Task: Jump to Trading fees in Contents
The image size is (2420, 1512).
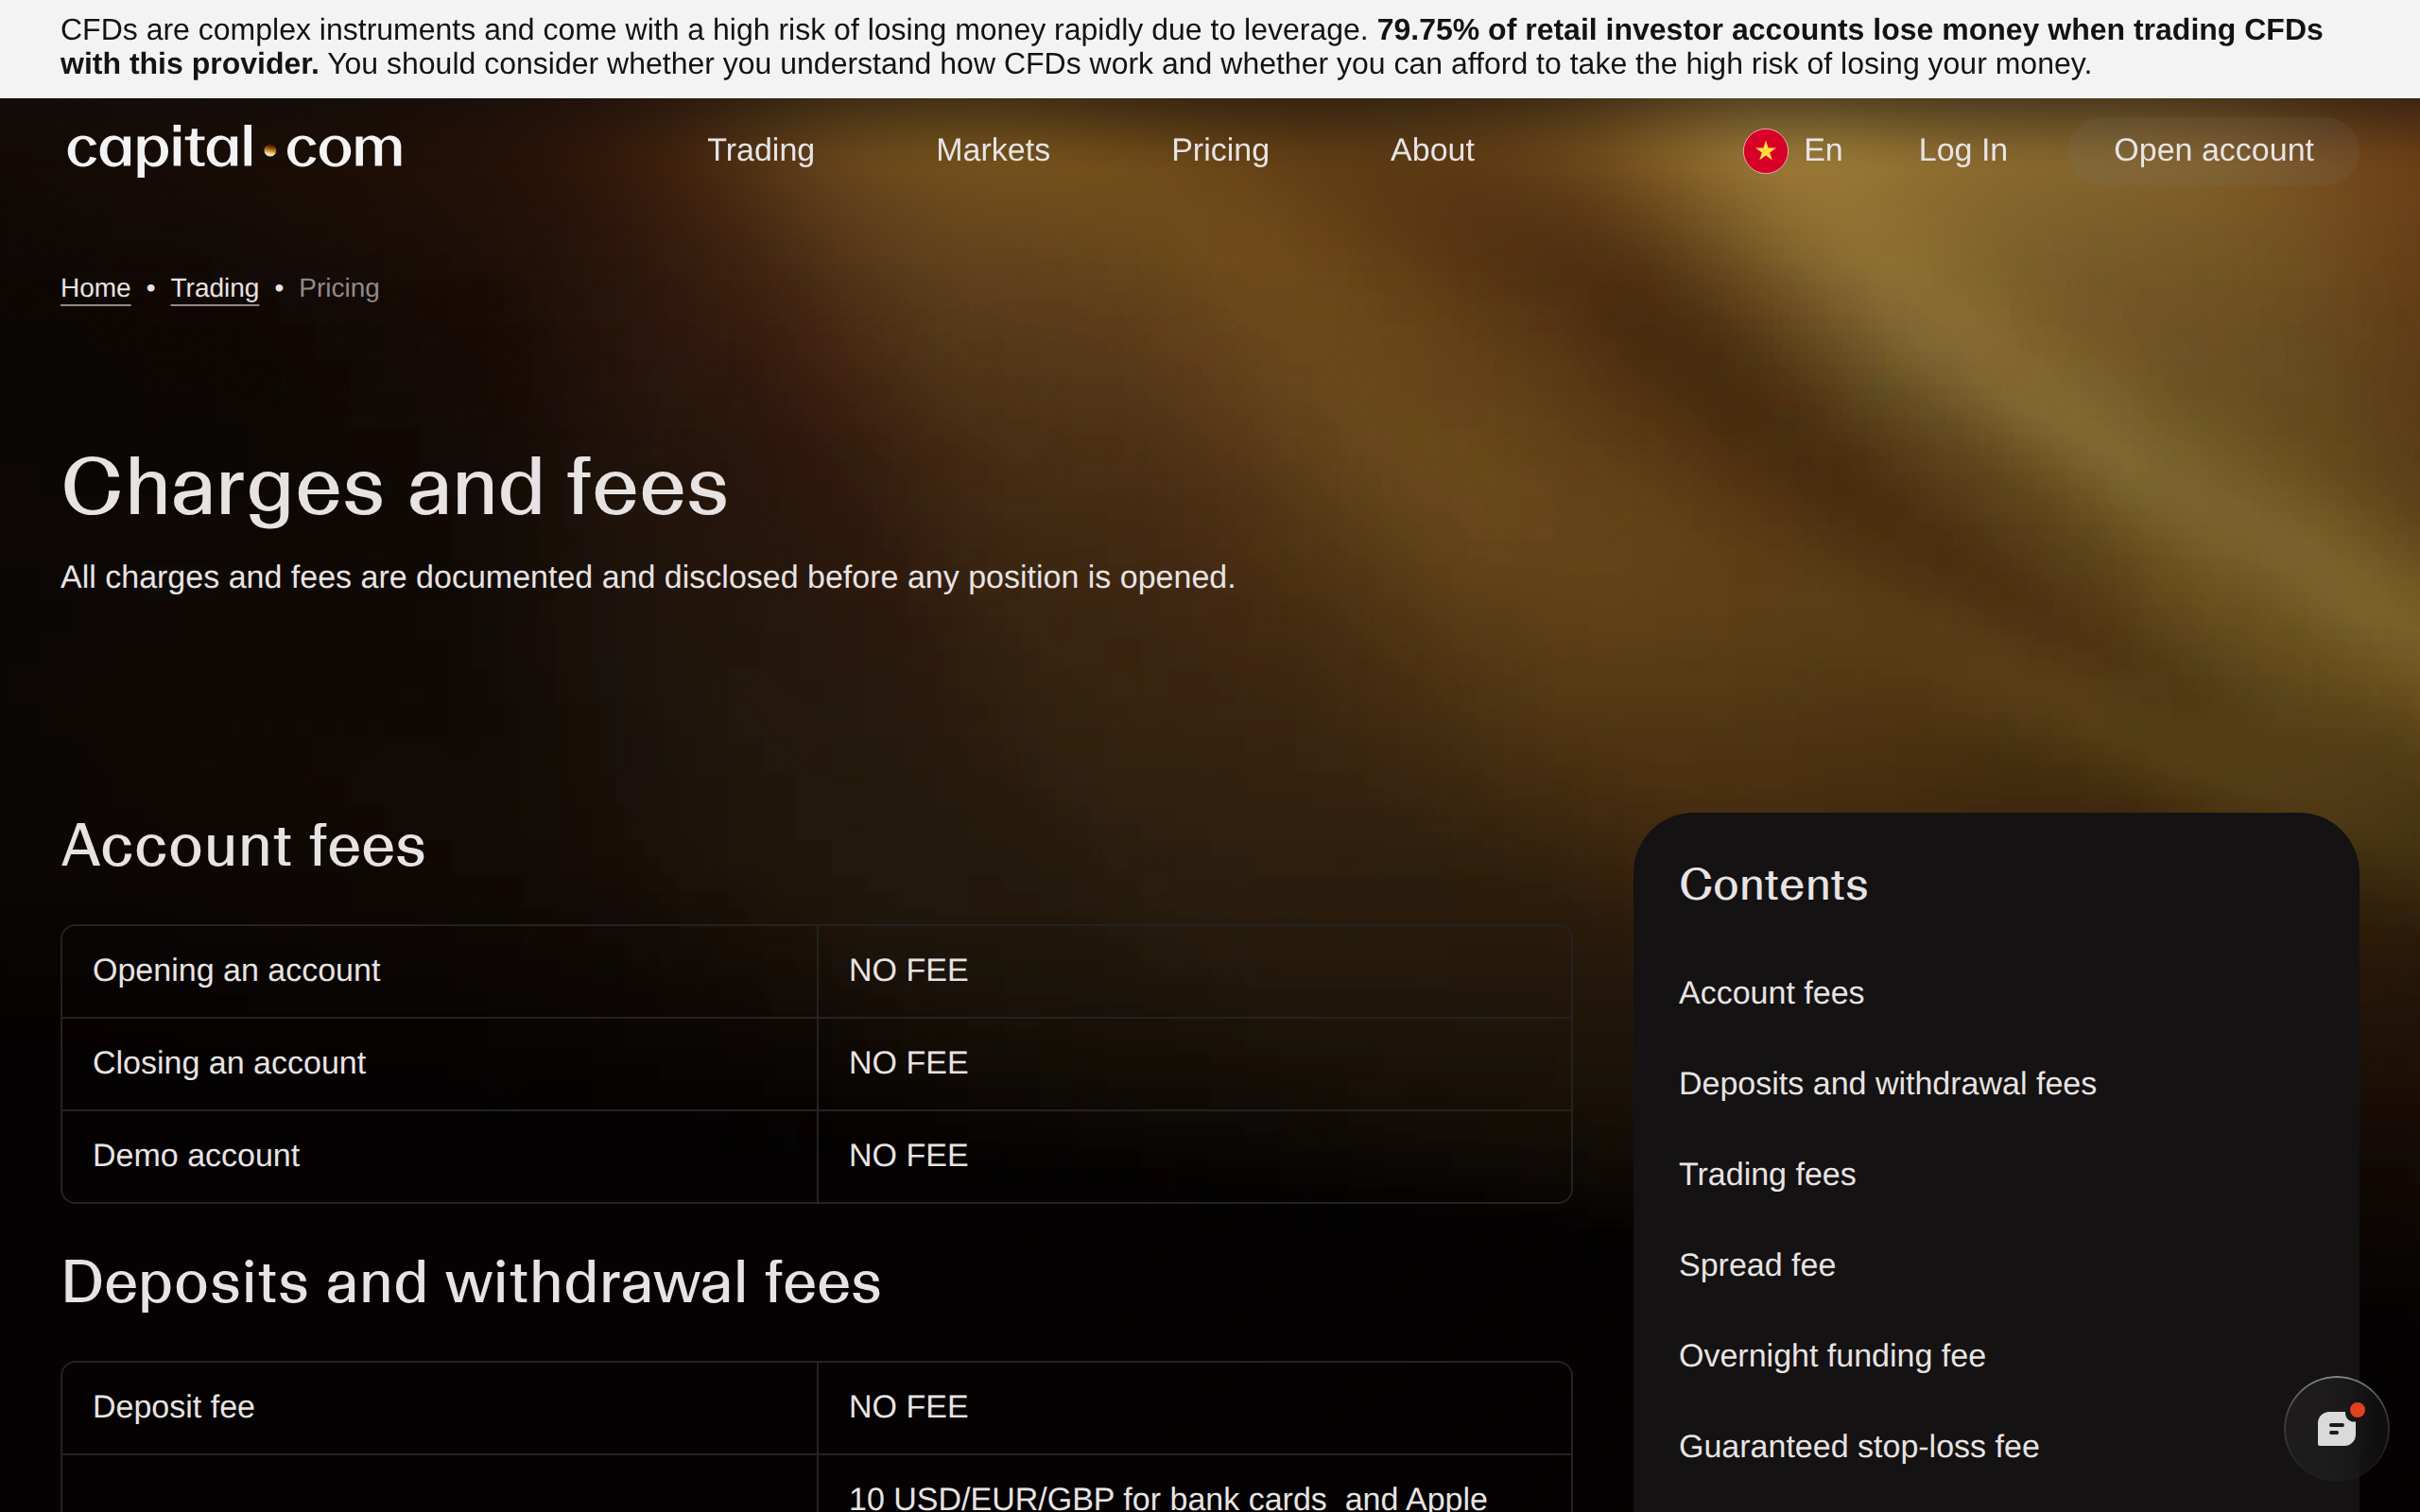Action: [1767, 1174]
